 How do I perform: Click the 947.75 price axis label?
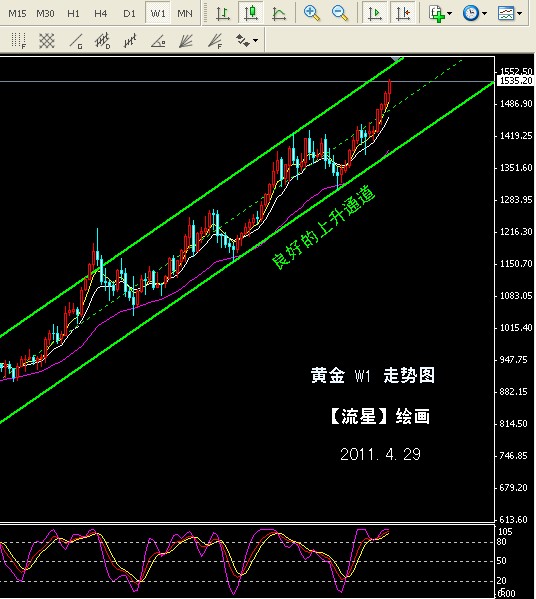(x=513, y=360)
